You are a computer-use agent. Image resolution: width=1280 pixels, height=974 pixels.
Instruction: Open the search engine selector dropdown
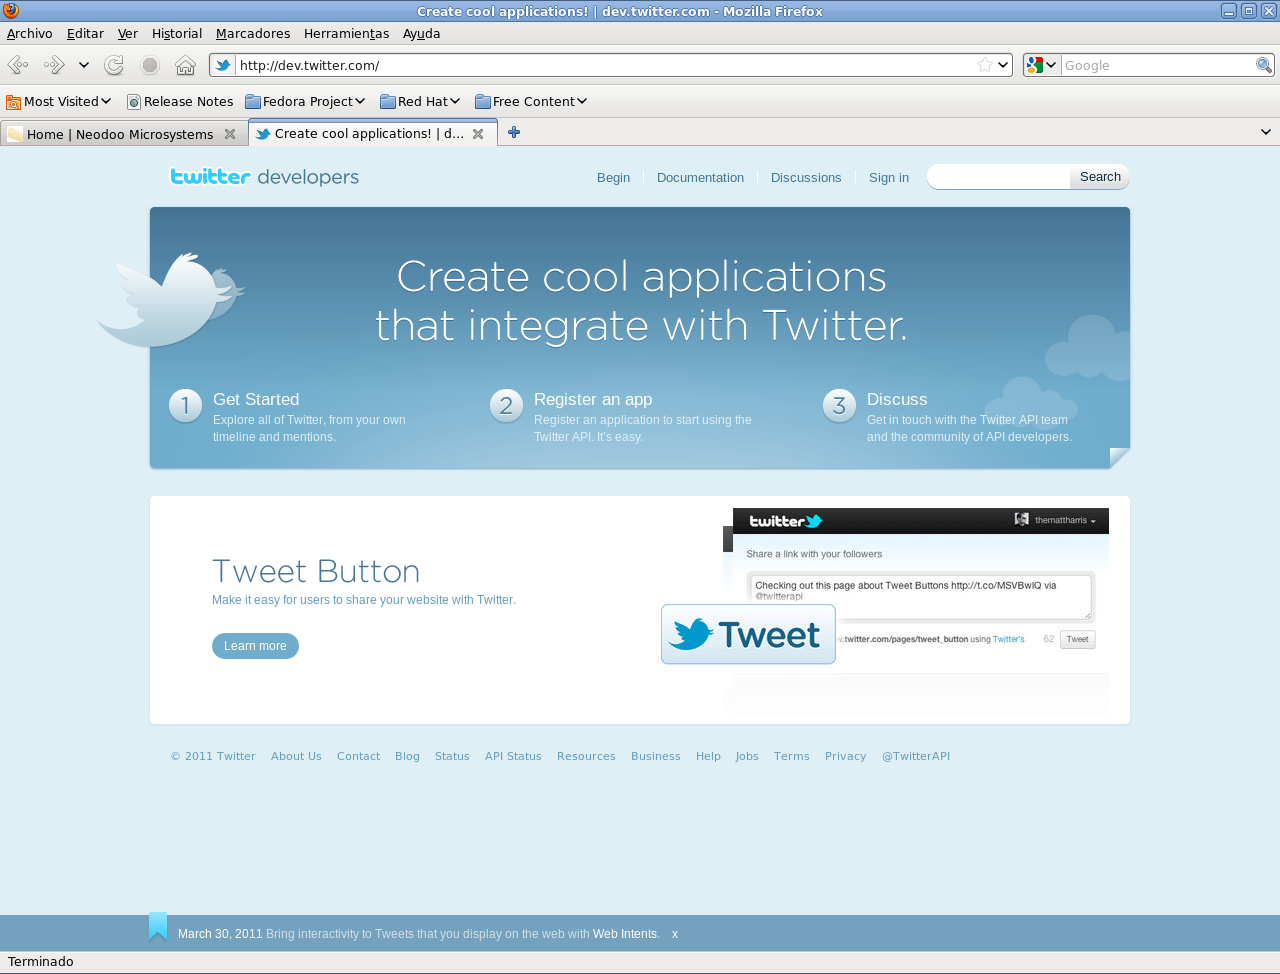point(1042,65)
